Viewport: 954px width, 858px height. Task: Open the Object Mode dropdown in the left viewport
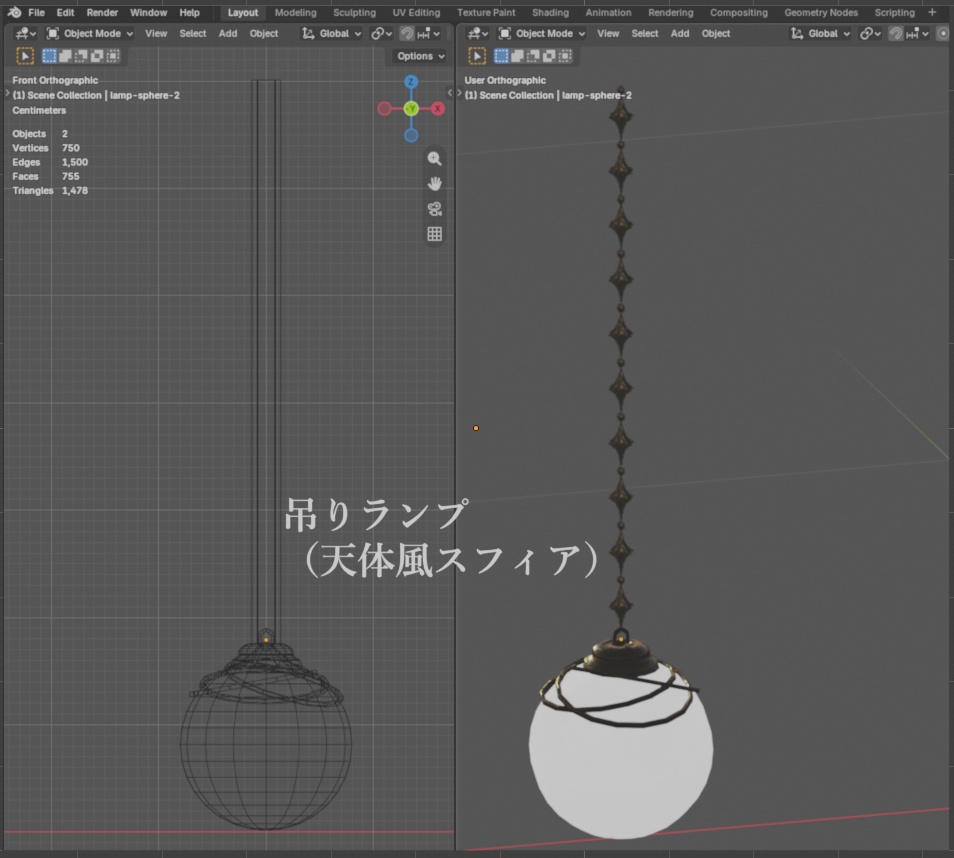click(90, 33)
